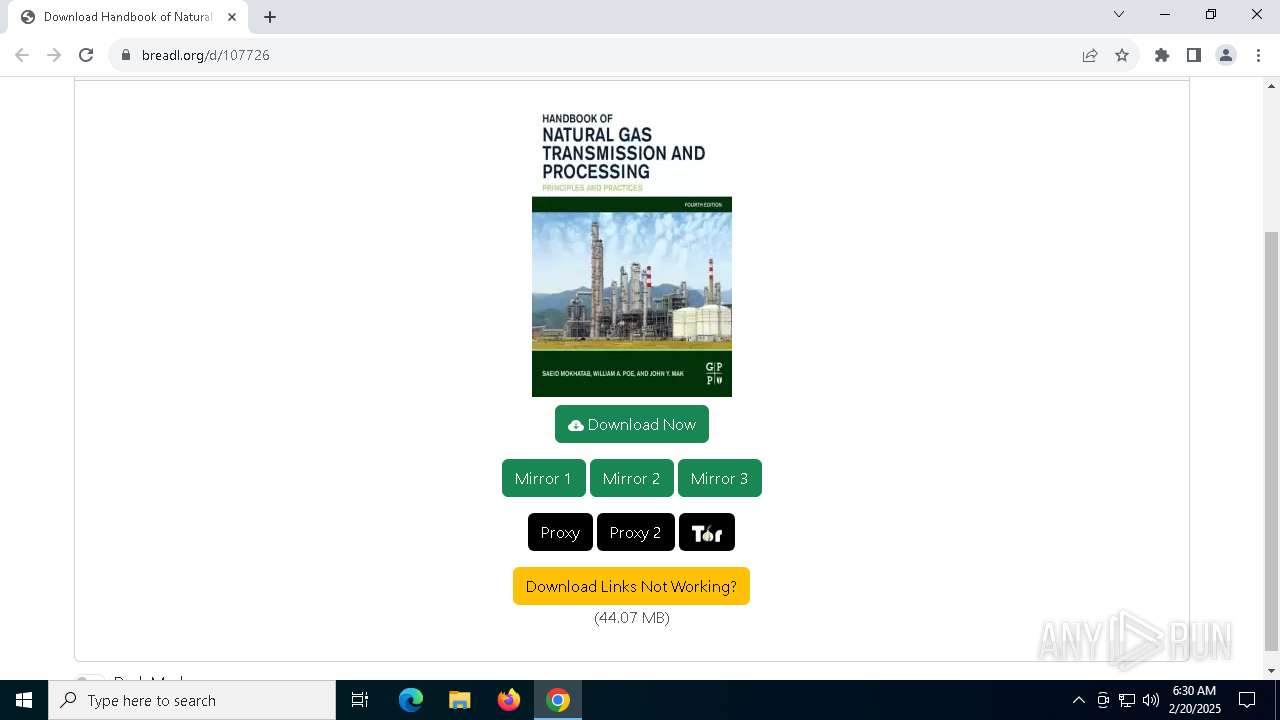Launch Microsoft Edge from the taskbar
Viewport: 1280px width, 720px height.
click(x=411, y=700)
